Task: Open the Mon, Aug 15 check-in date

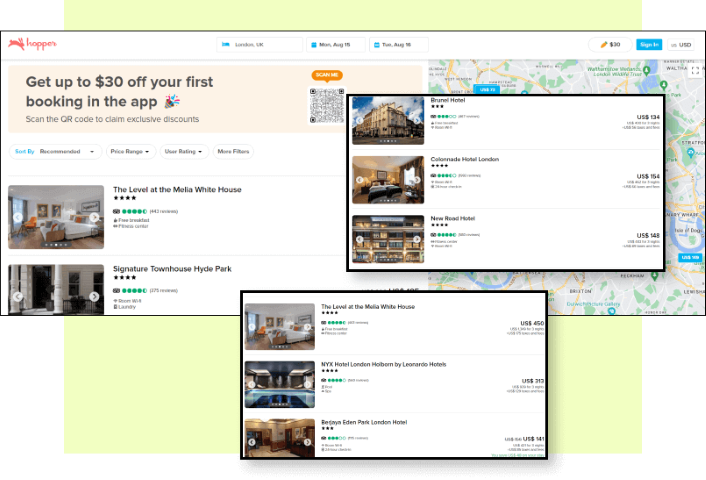Action: [336, 45]
